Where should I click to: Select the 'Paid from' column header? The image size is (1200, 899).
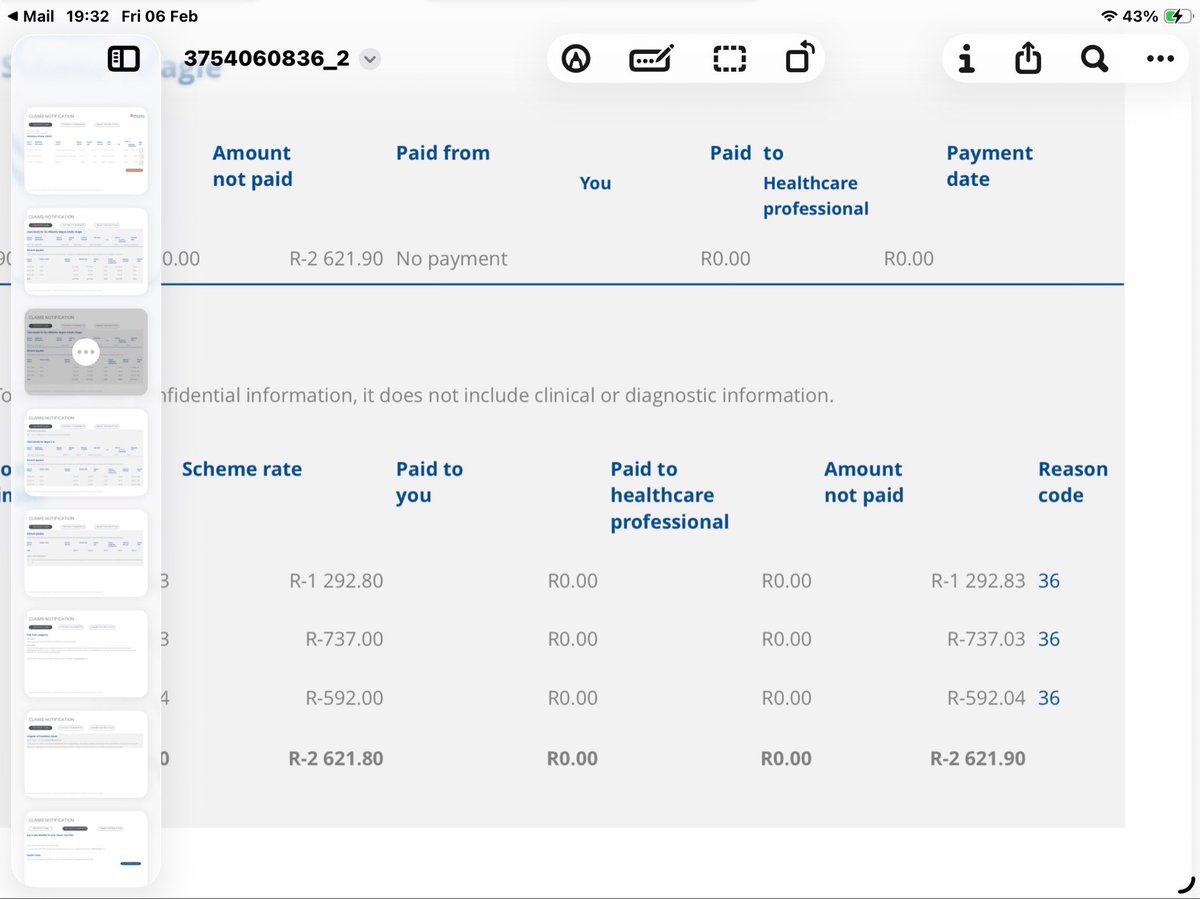443,153
